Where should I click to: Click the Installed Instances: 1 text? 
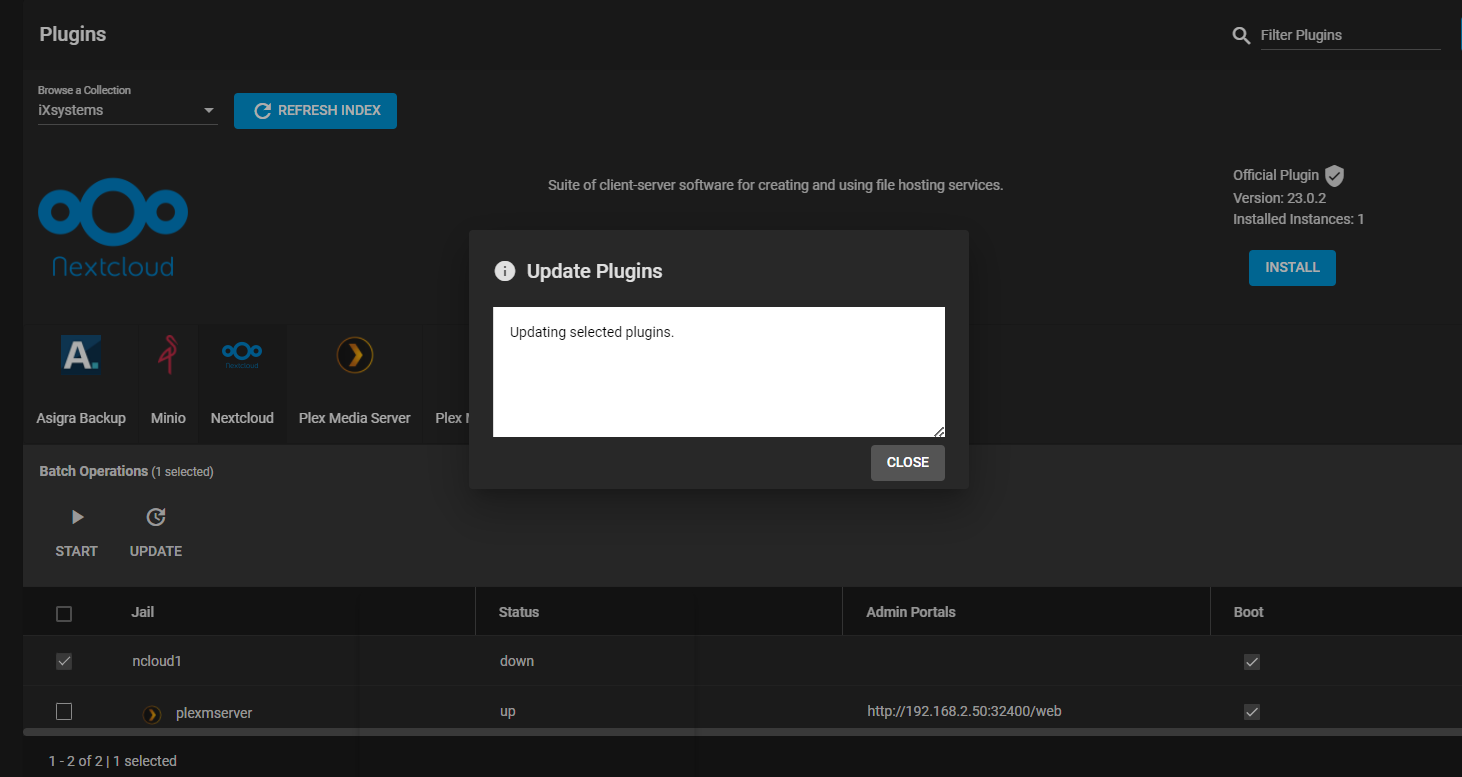point(1299,219)
